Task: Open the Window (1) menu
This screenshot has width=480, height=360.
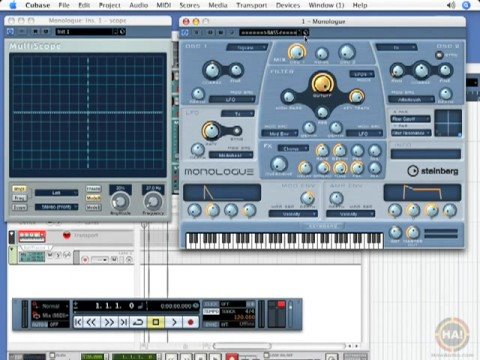Action: pos(326,5)
